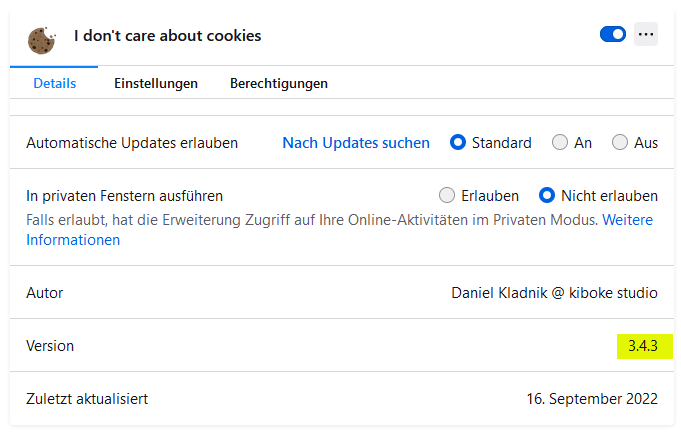Click the date 16. September 2022

coord(592,399)
